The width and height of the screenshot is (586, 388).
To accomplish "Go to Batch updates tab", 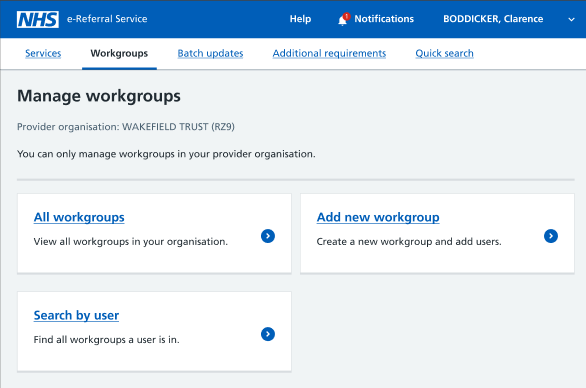I will [x=210, y=53].
